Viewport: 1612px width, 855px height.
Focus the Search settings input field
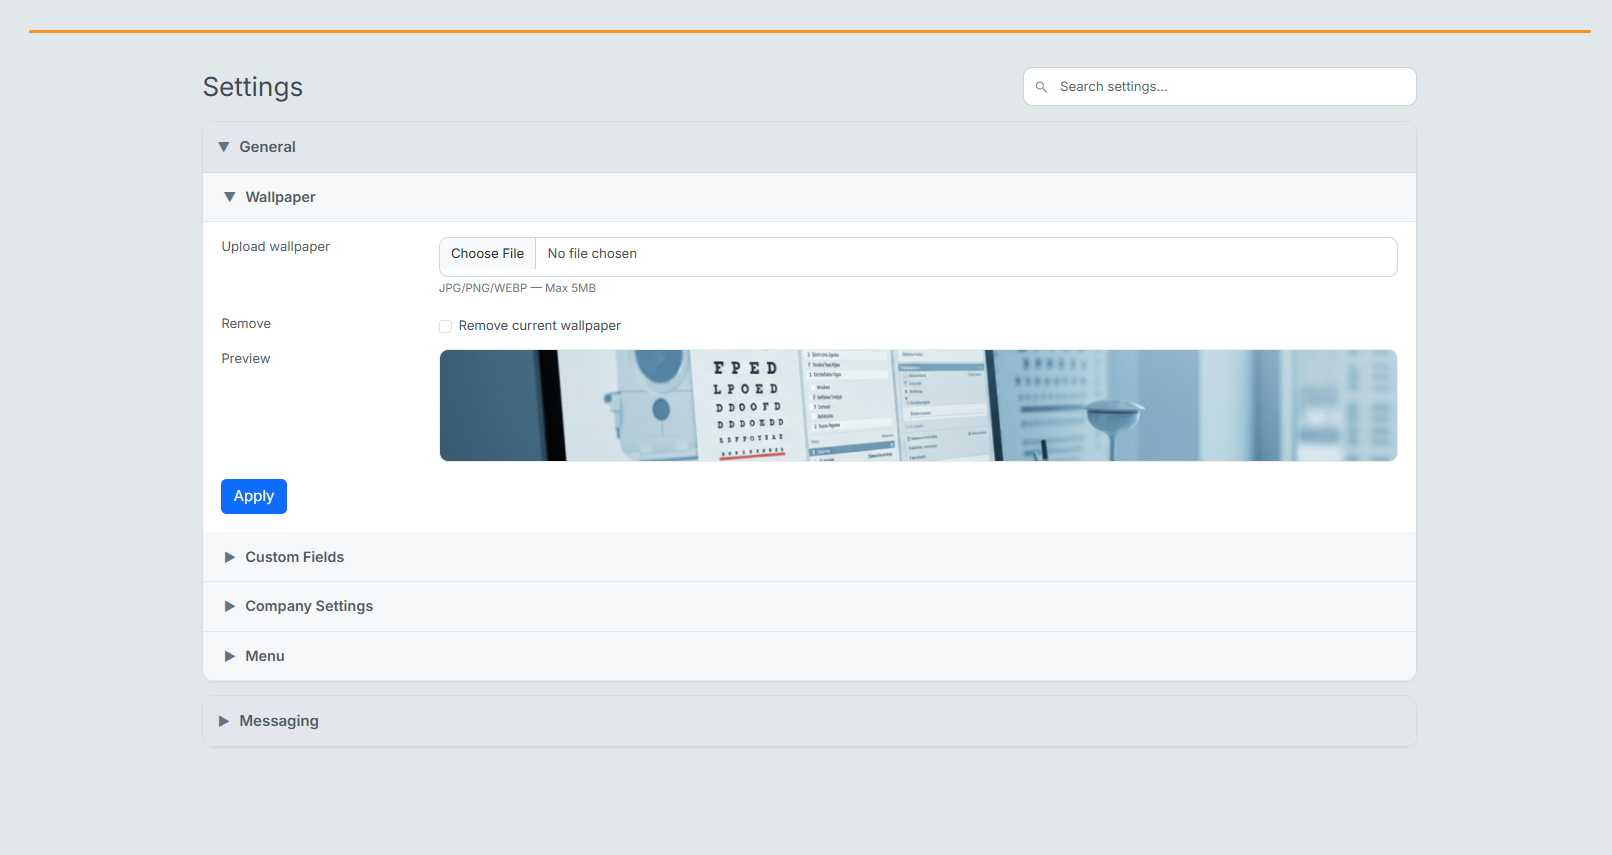point(1230,87)
